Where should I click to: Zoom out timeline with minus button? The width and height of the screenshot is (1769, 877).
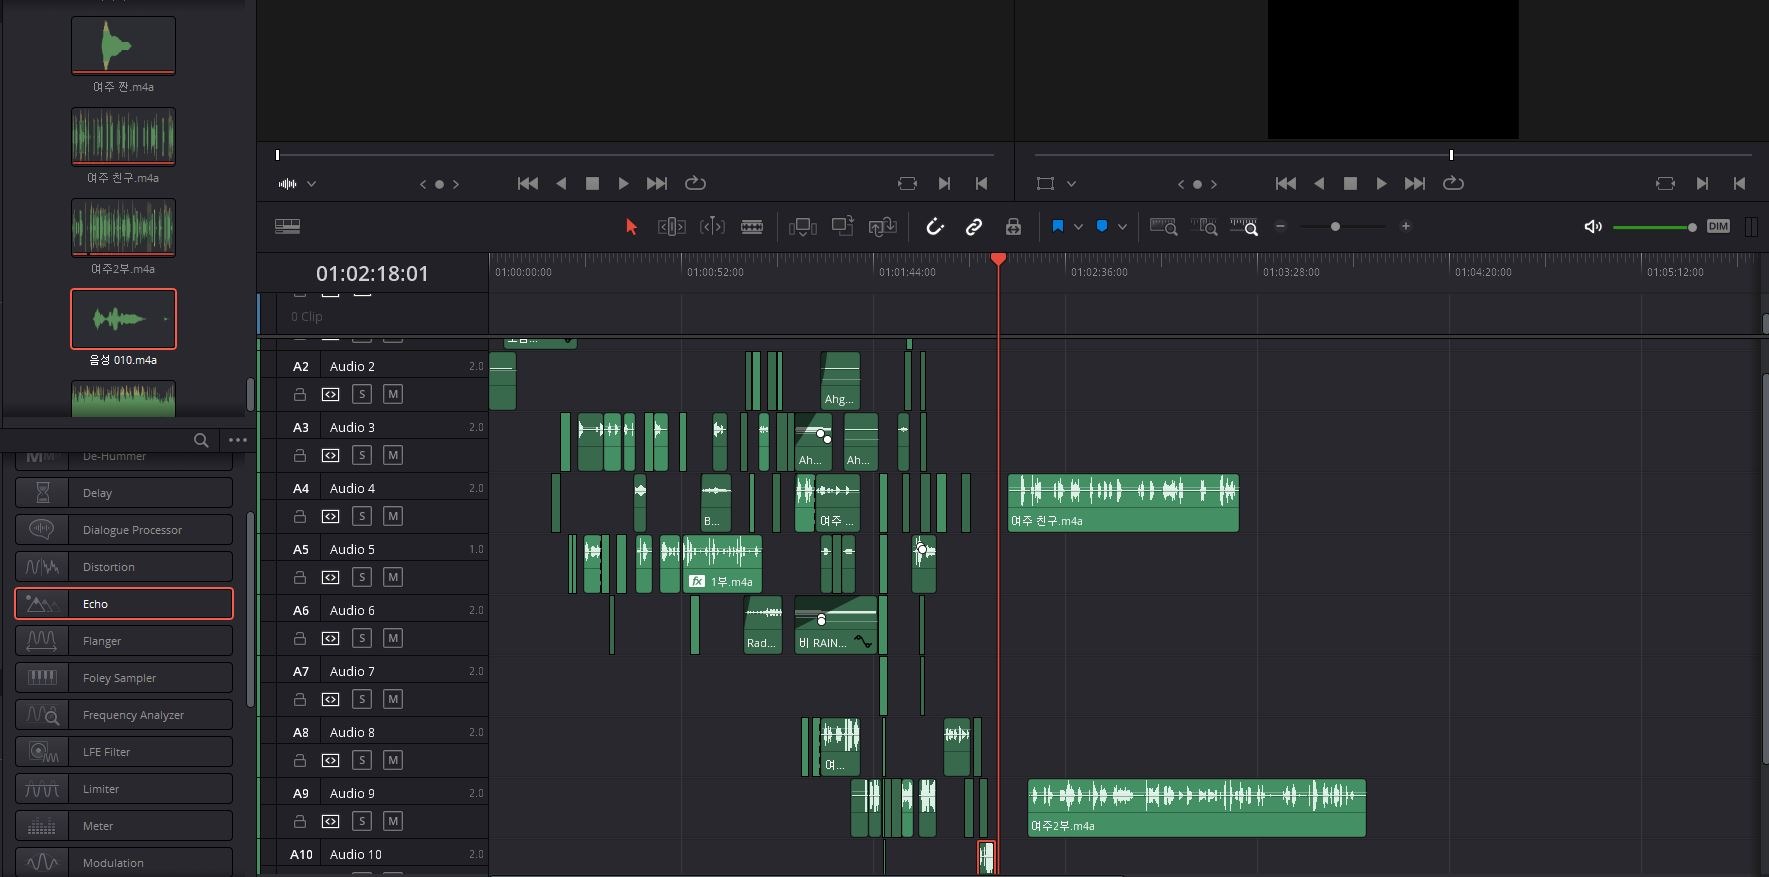point(1280,227)
